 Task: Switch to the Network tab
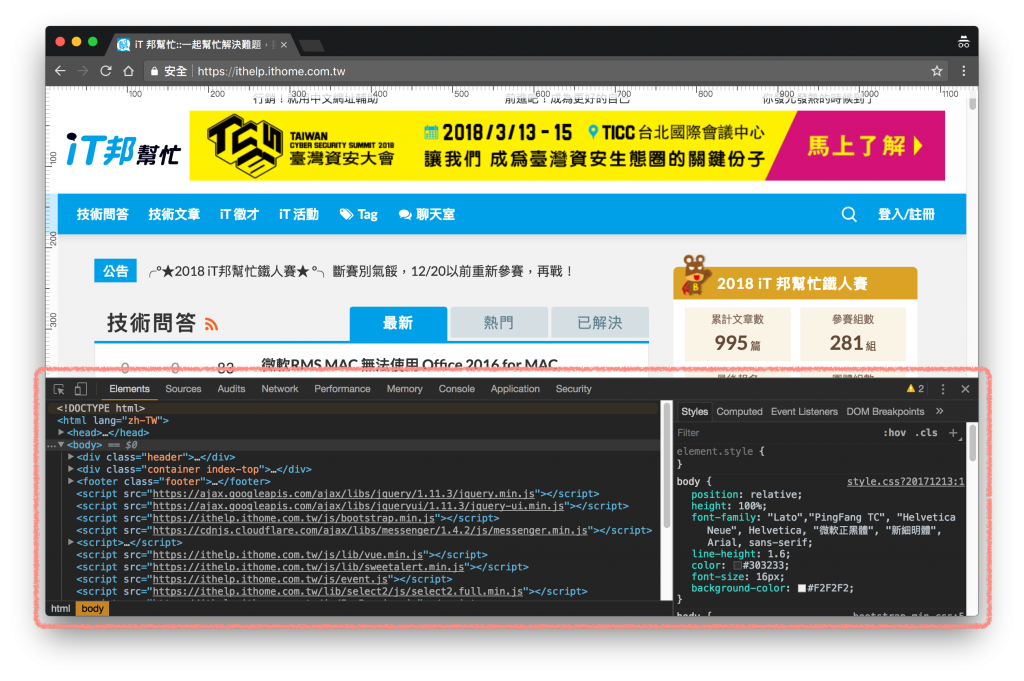pyautogui.click(x=280, y=388)
